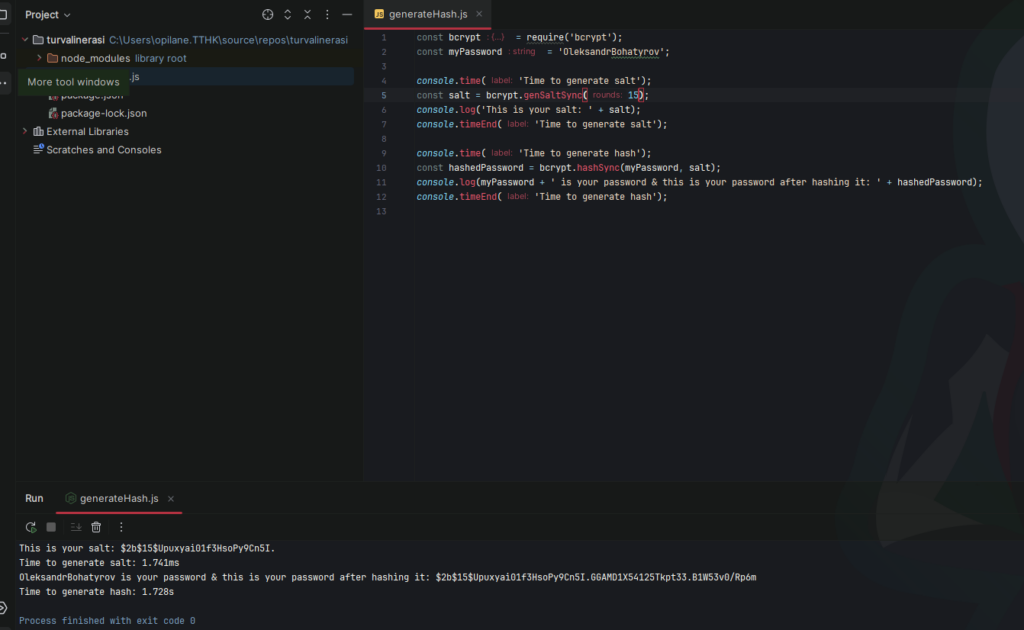Screen dimensions: 1024x630
Task: Click the More tool windows button
Action: [x=5, y=82]
